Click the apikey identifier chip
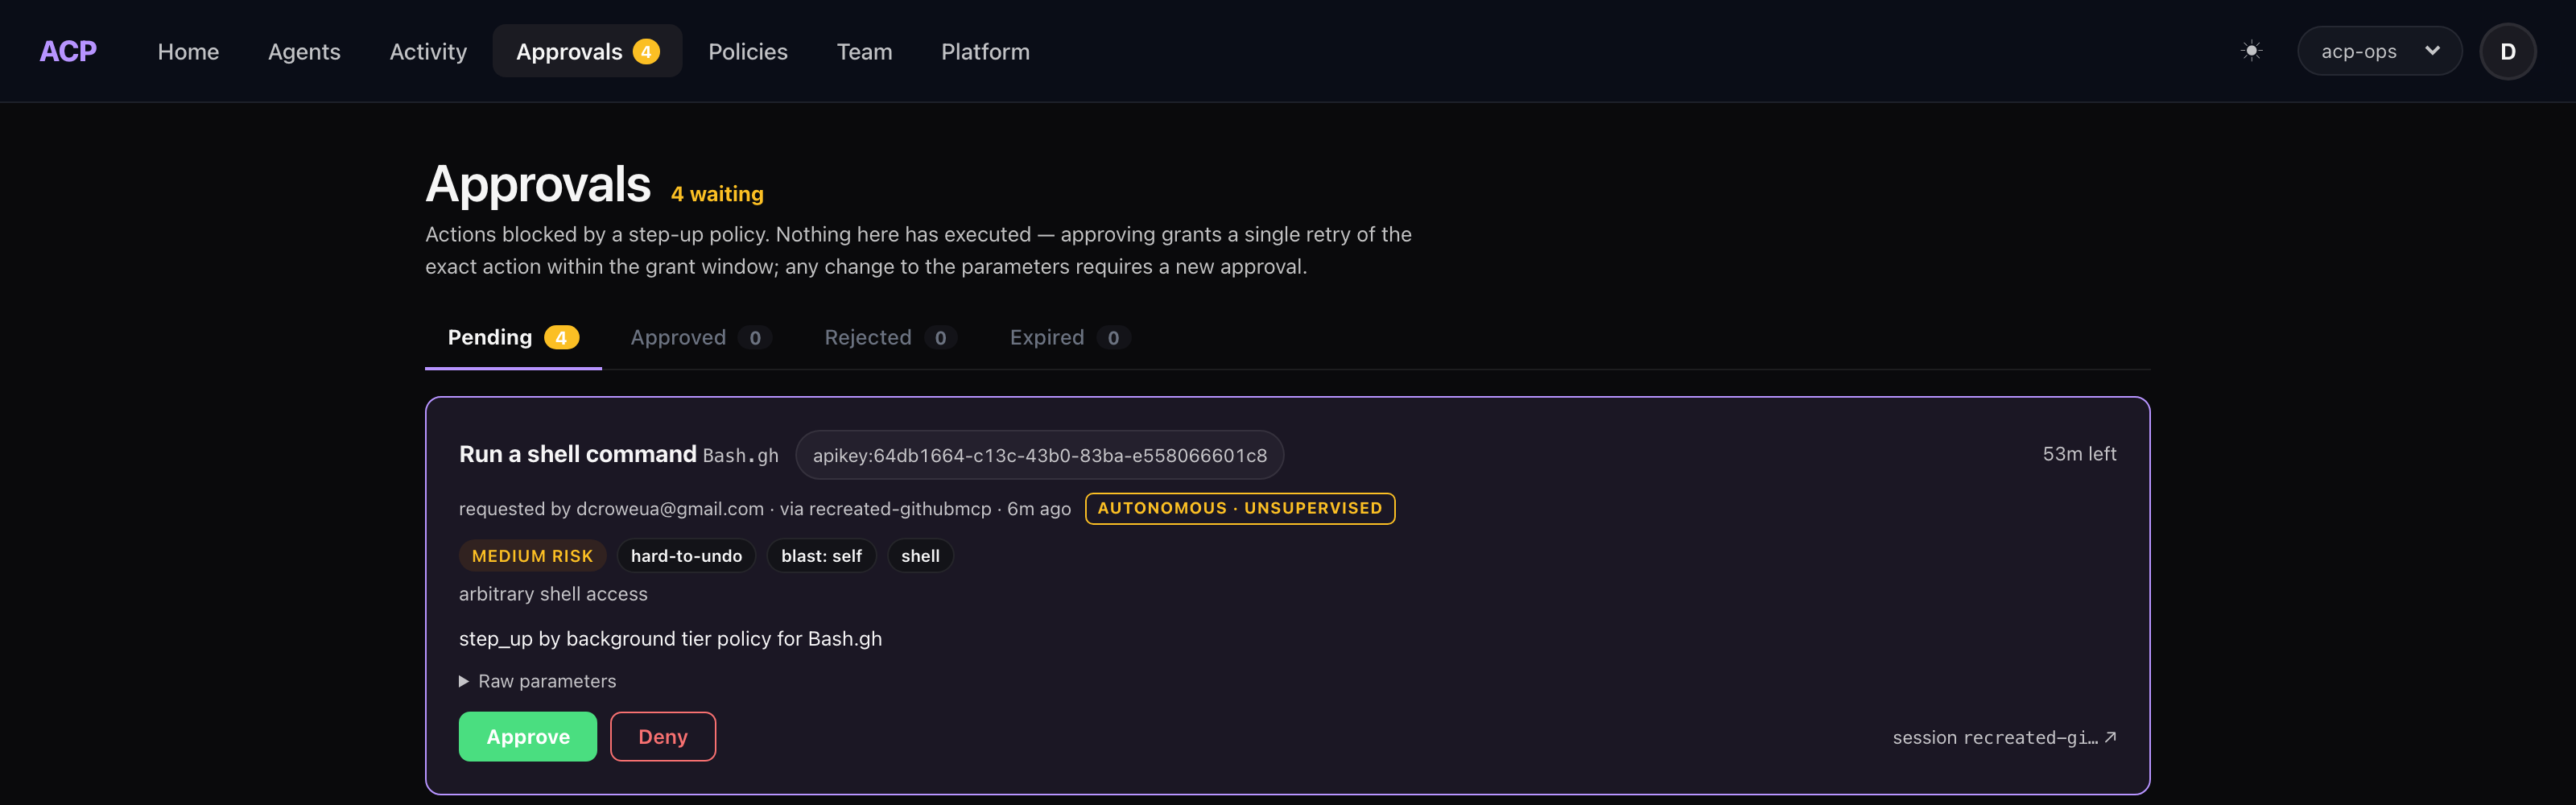 click(x=1039, y=455)
